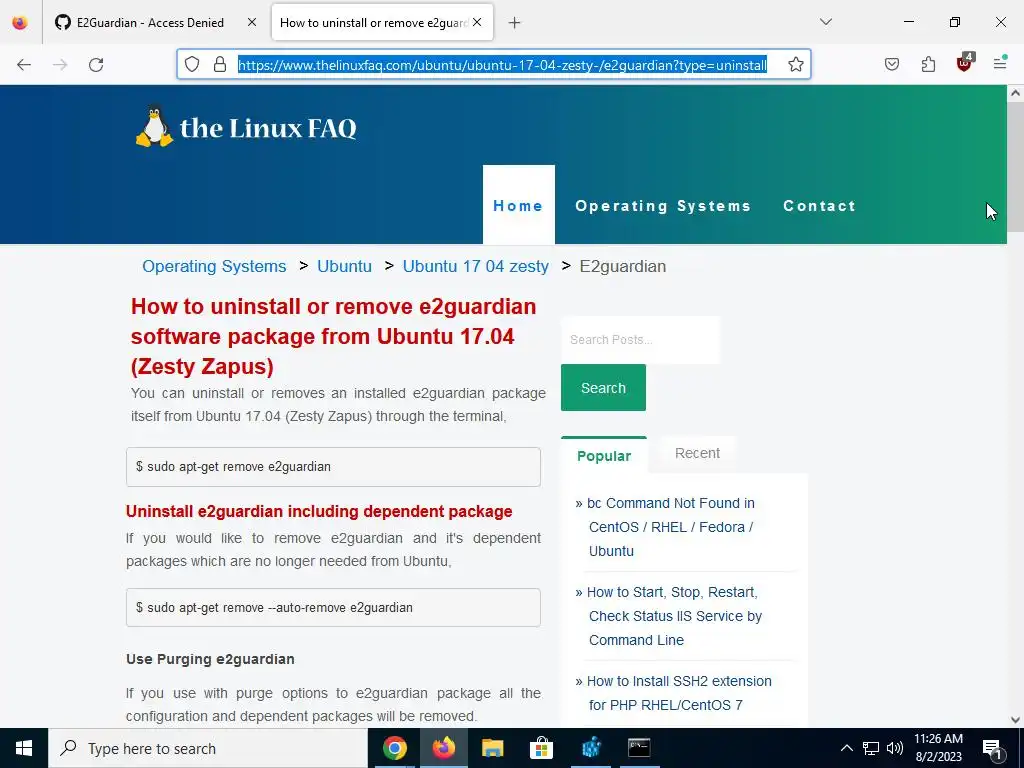Follow the Operating Systems breadcrumb link
Screen dimensions: 1024x768
pyautogui.click(x=214, y=266)
